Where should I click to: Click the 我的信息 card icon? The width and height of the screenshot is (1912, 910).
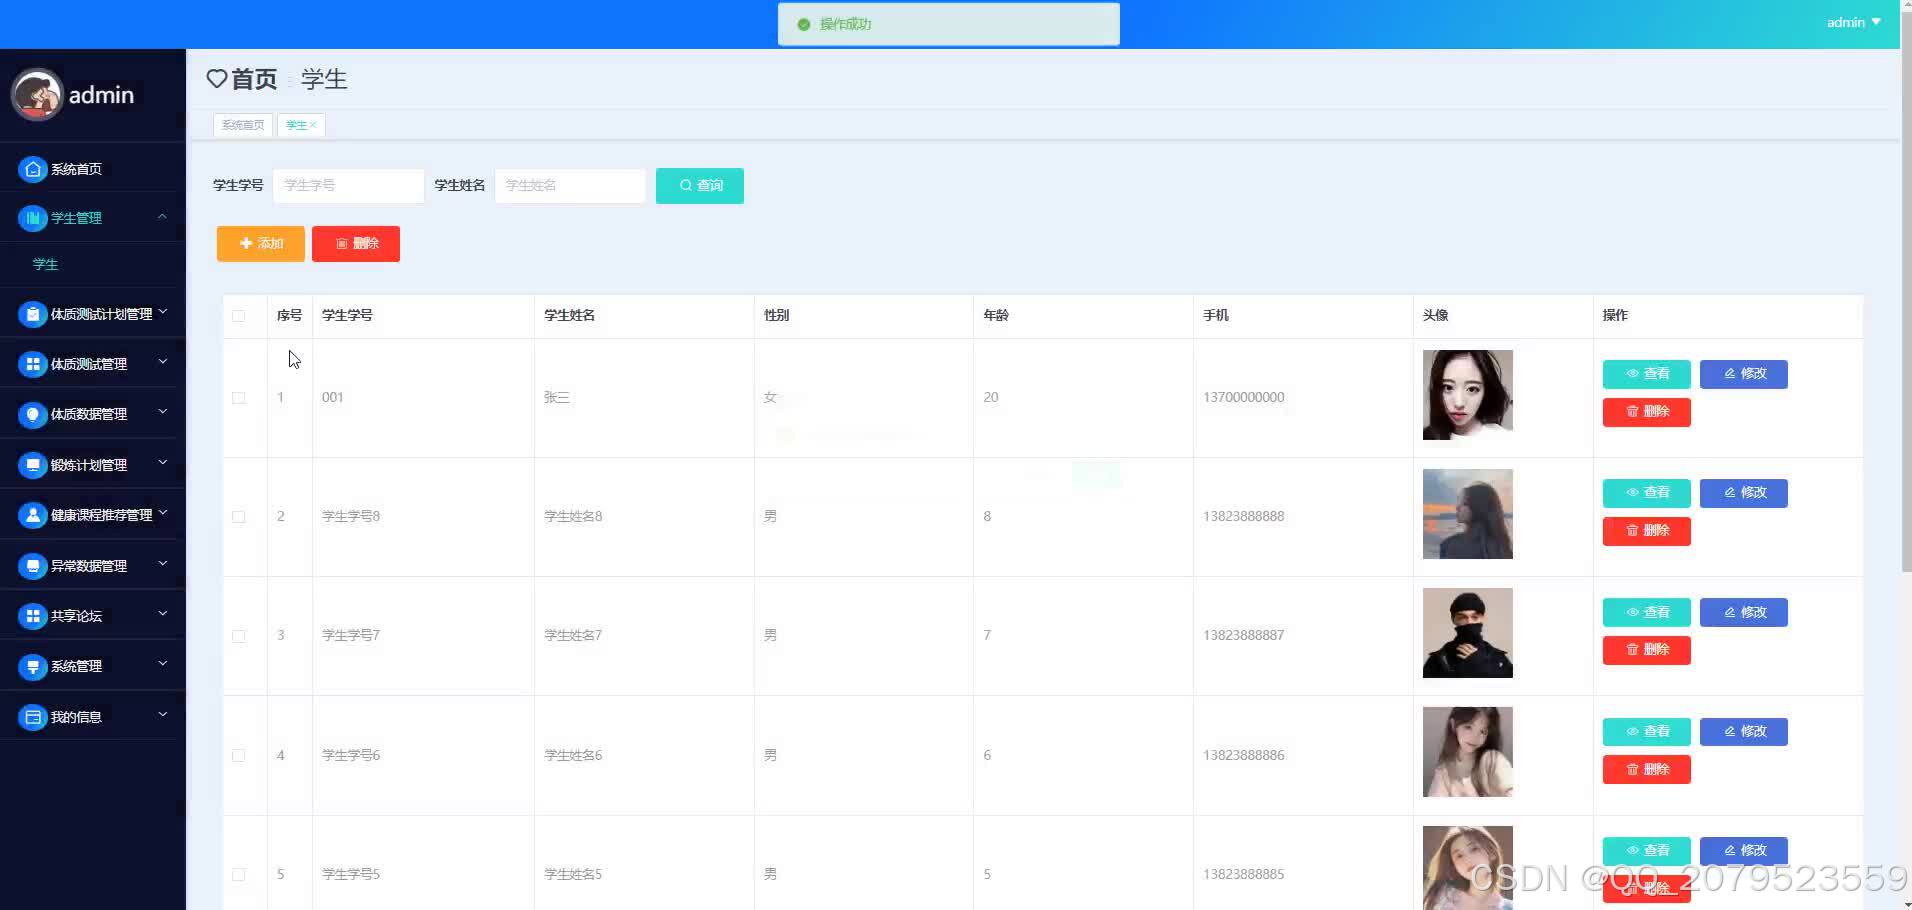tap(33, 717)
